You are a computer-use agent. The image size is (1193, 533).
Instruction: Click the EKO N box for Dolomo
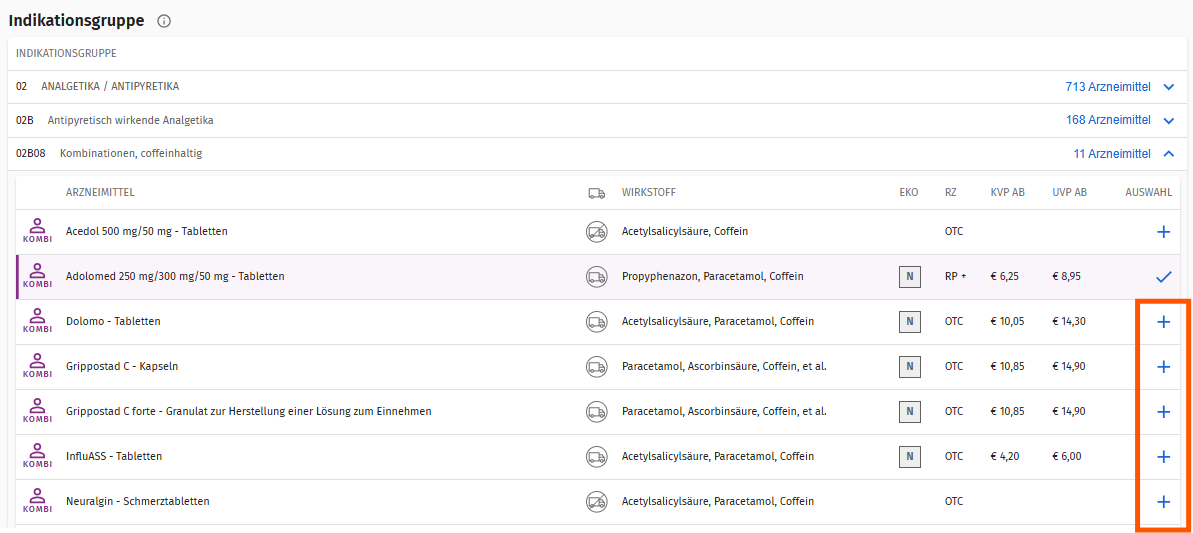point(909,321)
